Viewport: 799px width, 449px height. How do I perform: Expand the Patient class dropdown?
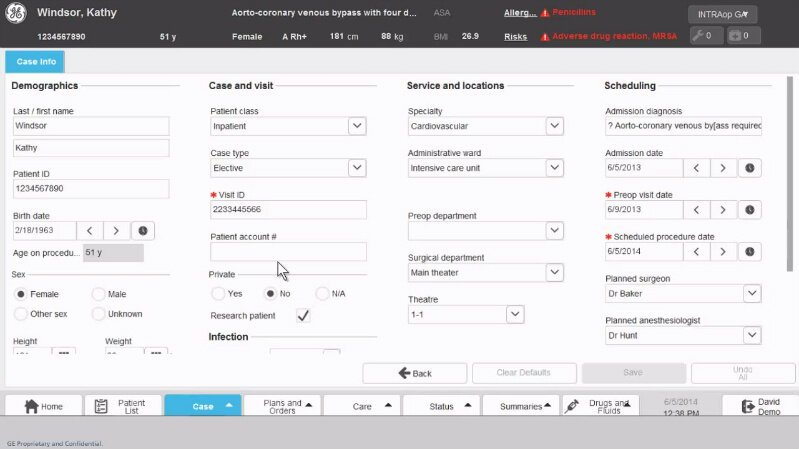click(x=357, y=127)
